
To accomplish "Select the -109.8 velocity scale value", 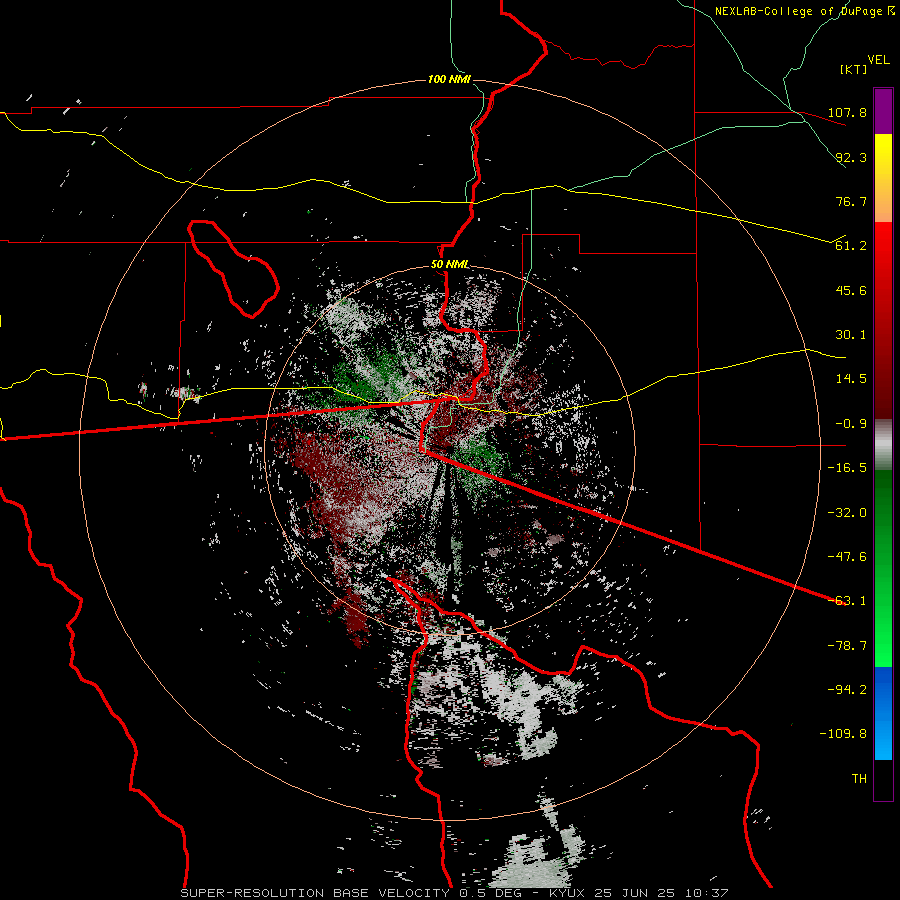I will click(x=844, y=734).
